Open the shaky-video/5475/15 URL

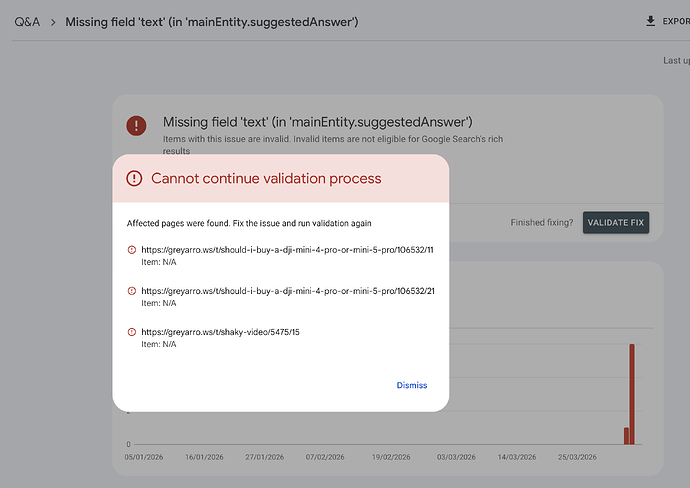coord(220,332)
